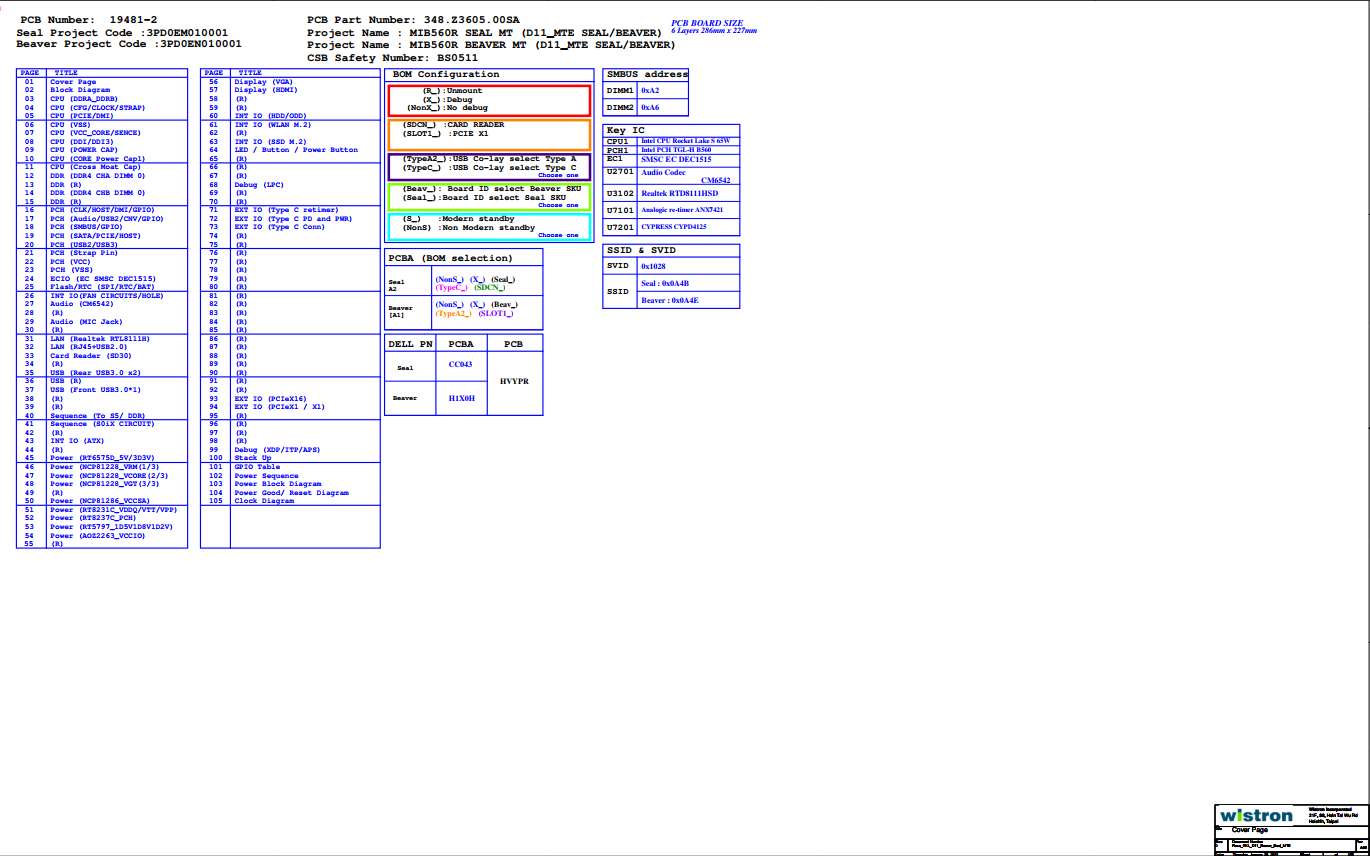Select 'INT IO (ATX)' entry
The image size is (1370, 856).
[77, 441]
